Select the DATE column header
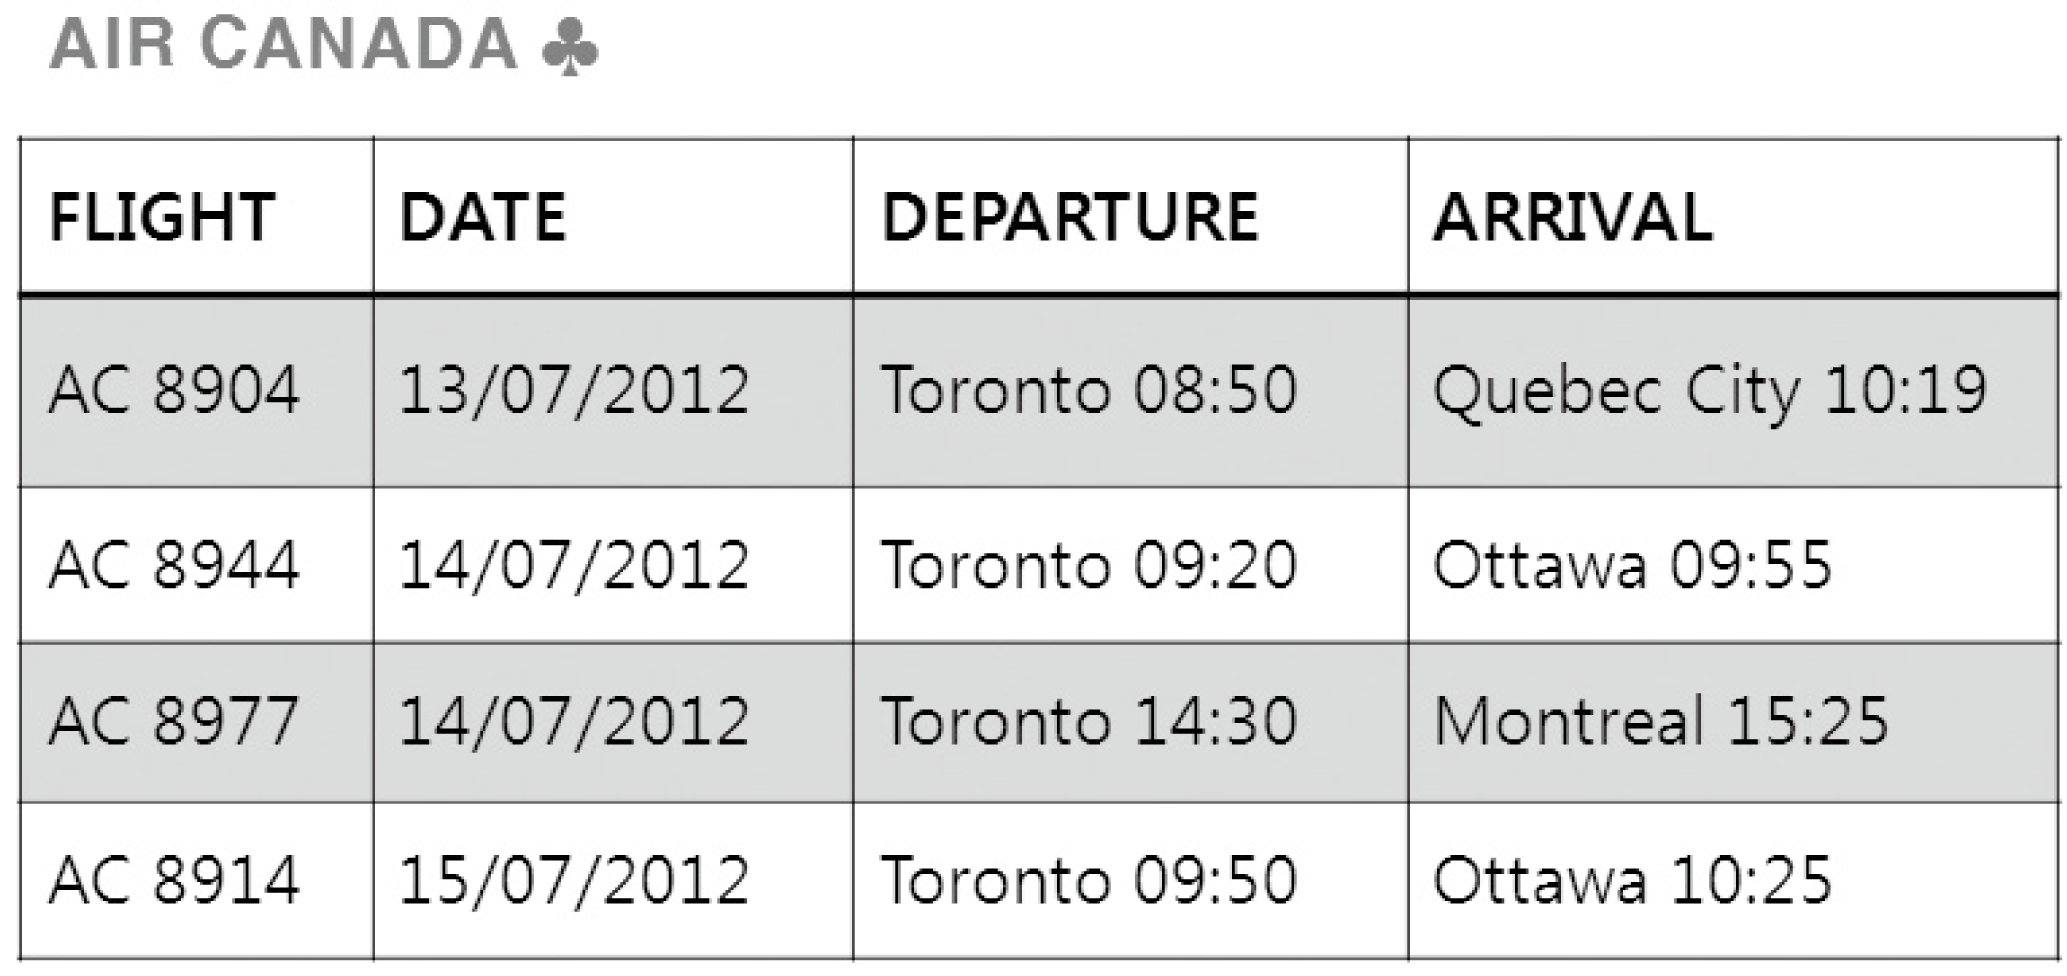 pyautogui.click(x=483, y=217)
